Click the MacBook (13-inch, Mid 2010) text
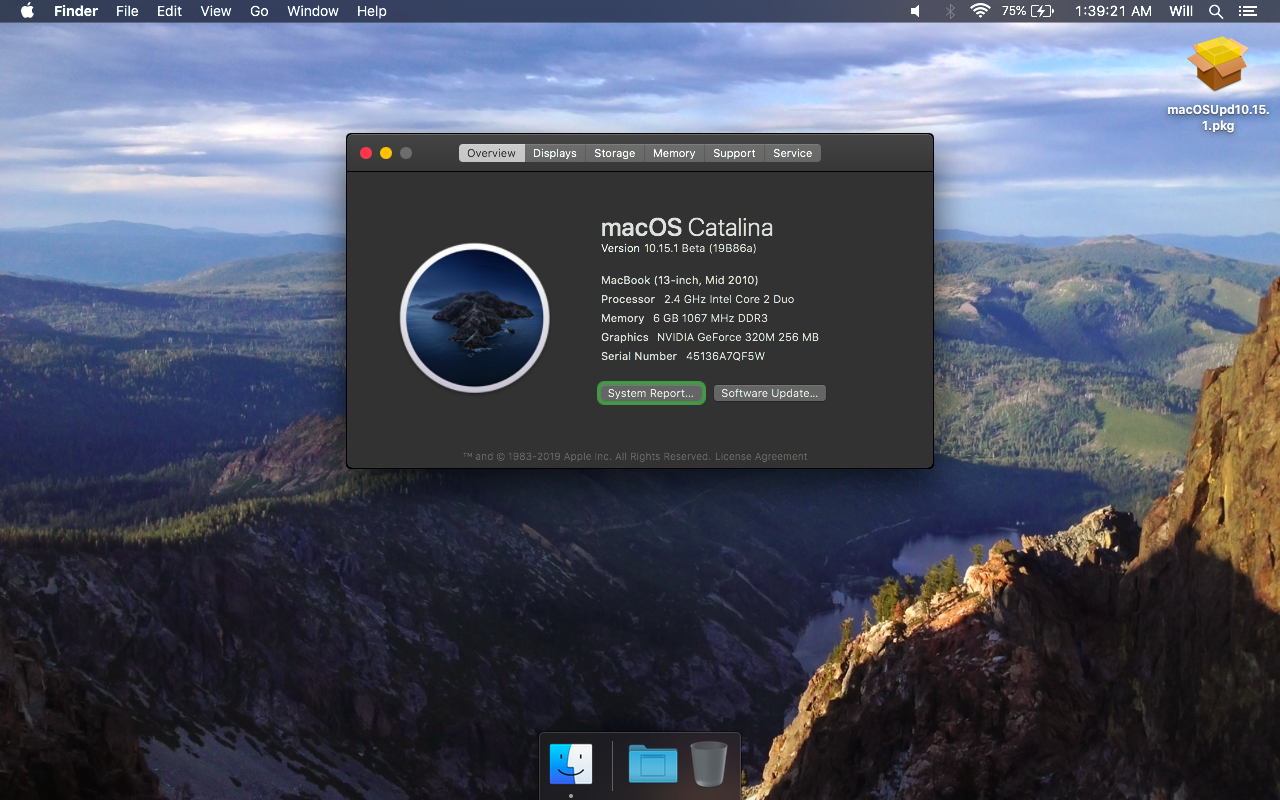This screenshot has width=1280, height=800. pos(680,280)
